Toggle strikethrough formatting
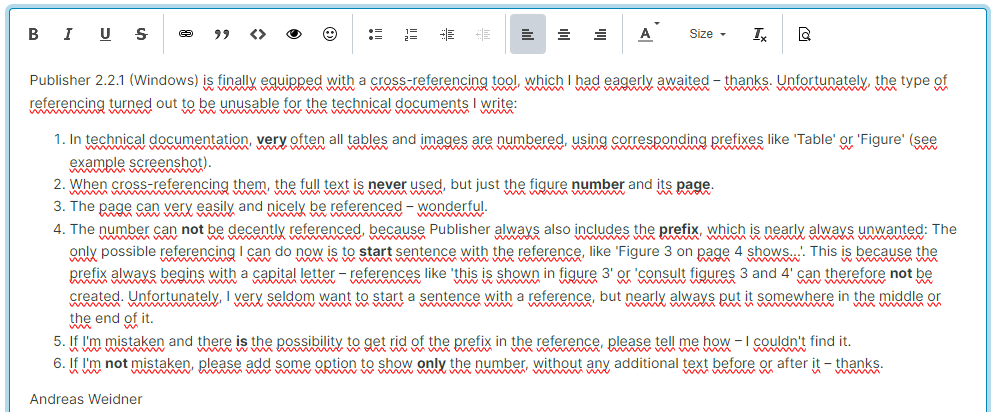Image resolution: width=994 pixels, height=412 pixels. (141, 34)
